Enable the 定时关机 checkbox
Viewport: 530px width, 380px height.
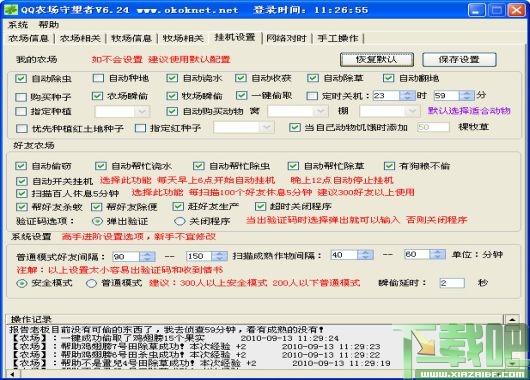click(312, 96)
